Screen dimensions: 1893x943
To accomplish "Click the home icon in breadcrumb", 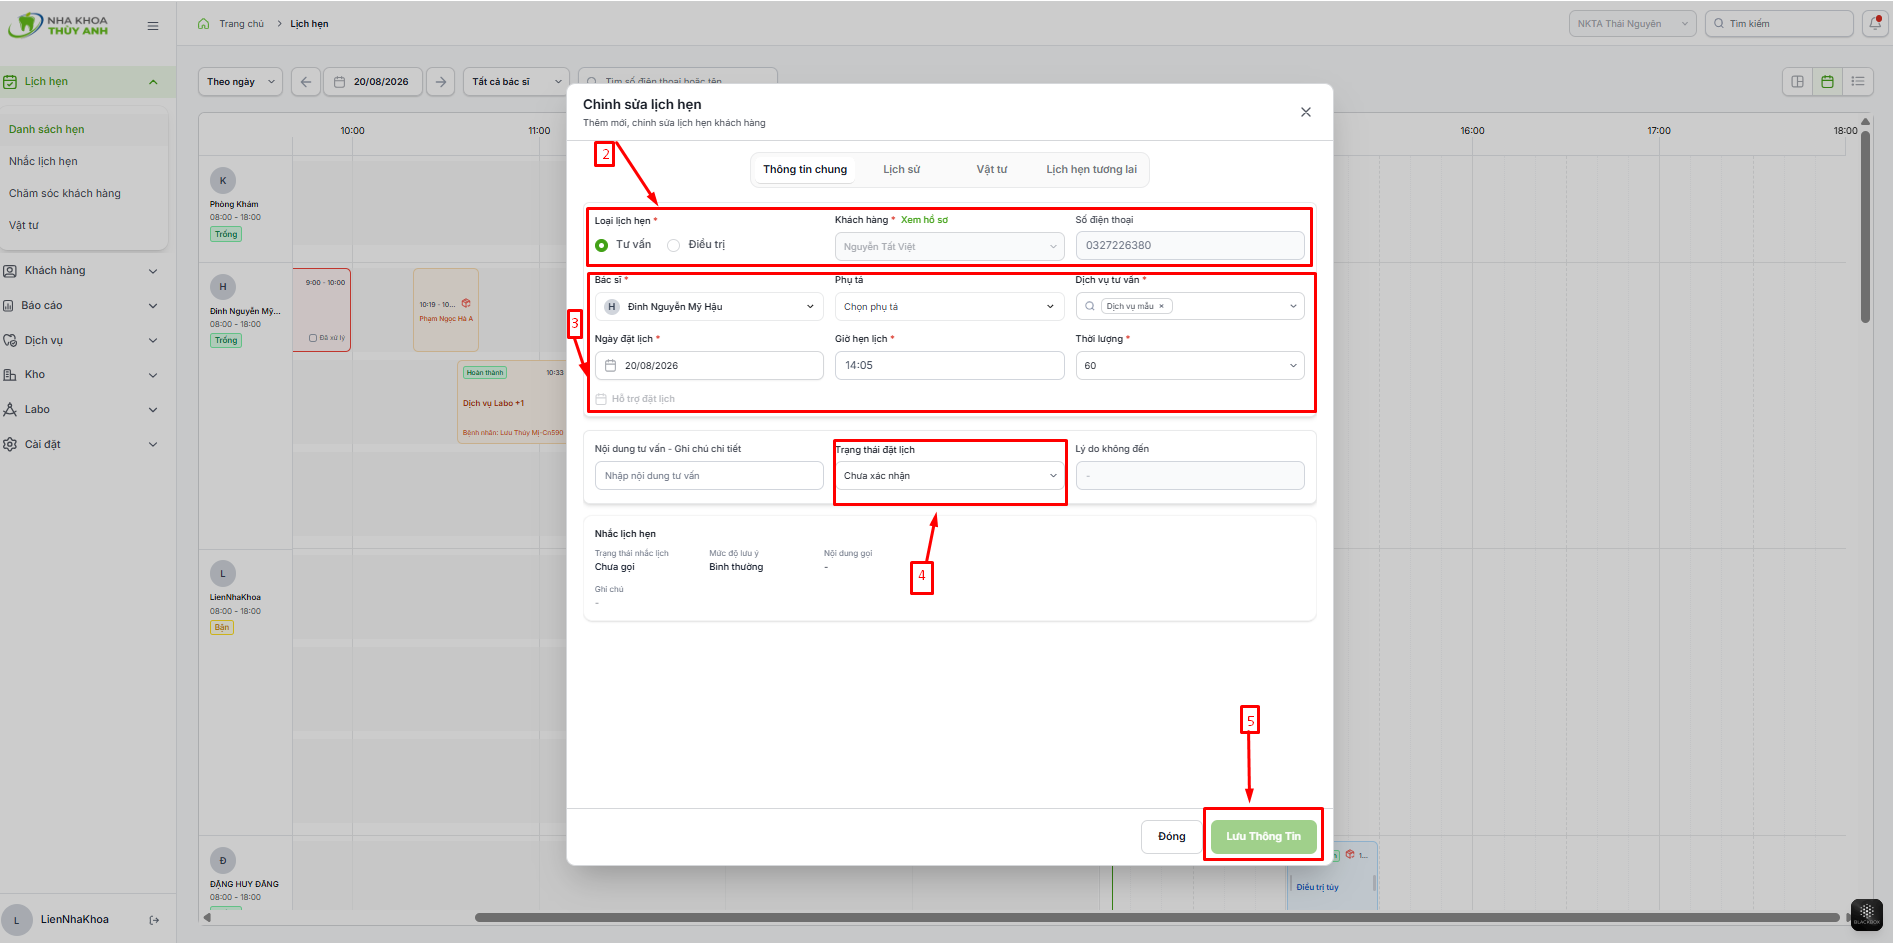I will (x=204, y=24).
